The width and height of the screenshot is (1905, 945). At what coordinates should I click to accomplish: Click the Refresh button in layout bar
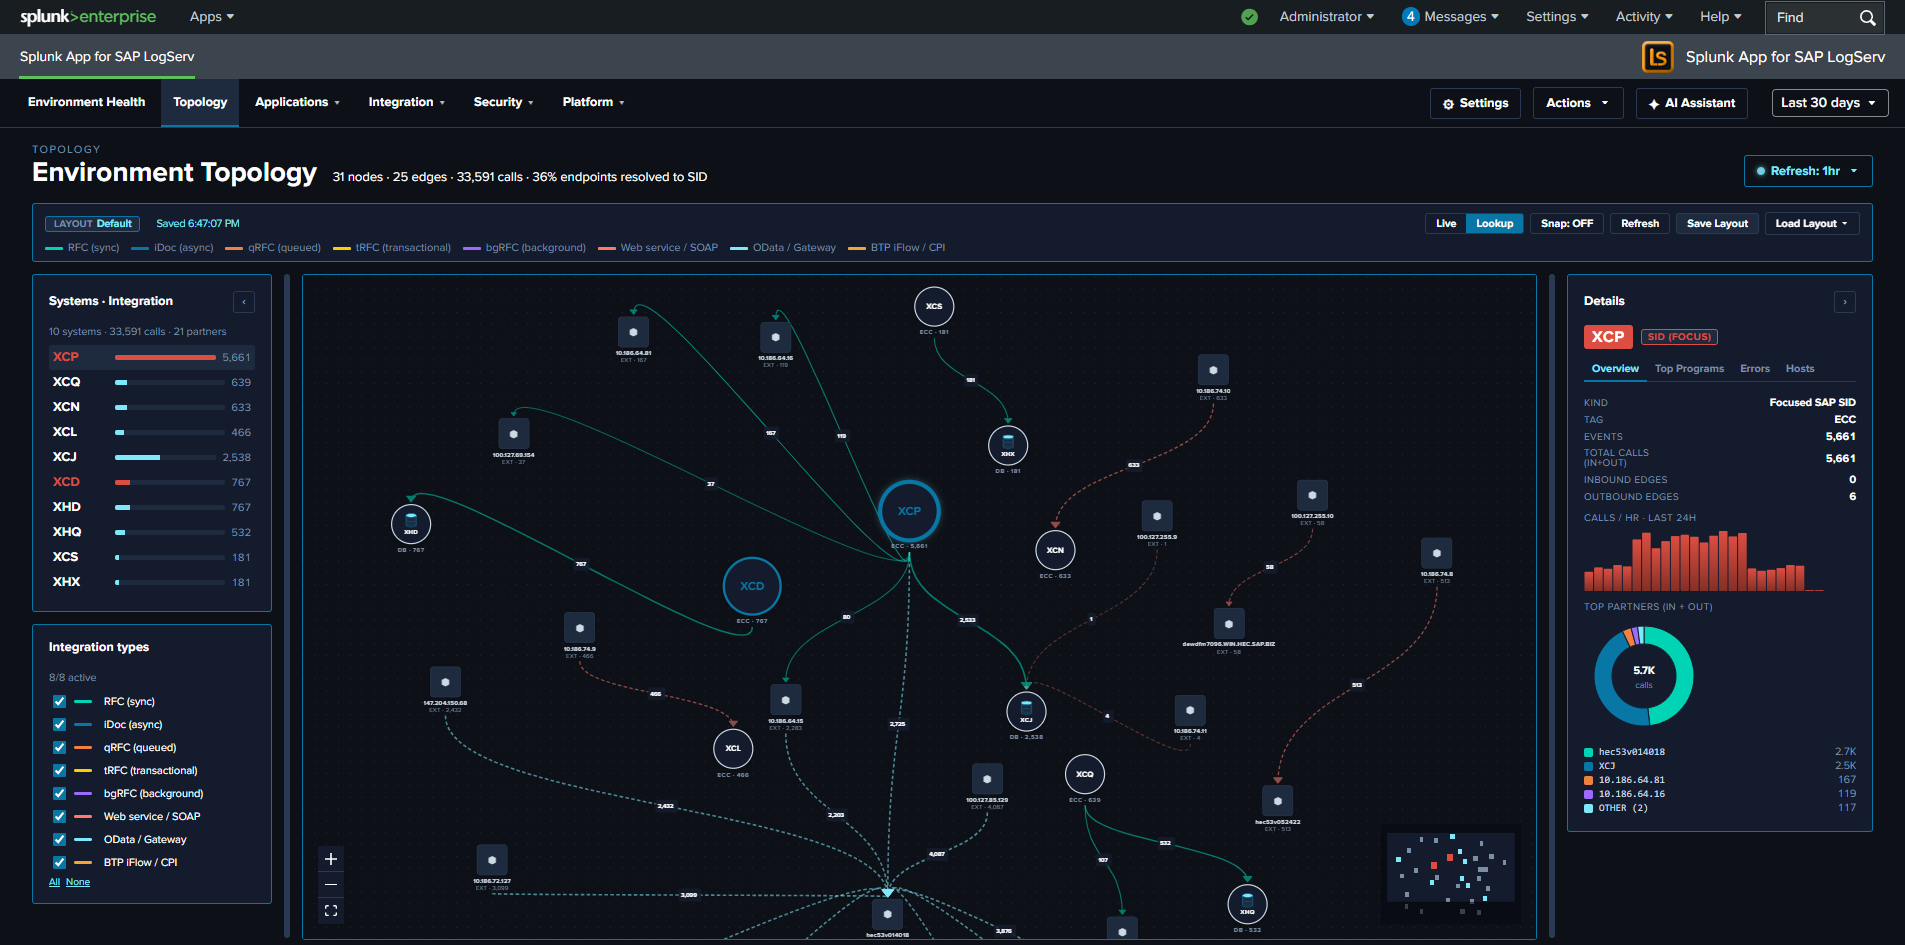click(x=1640, y=224)
